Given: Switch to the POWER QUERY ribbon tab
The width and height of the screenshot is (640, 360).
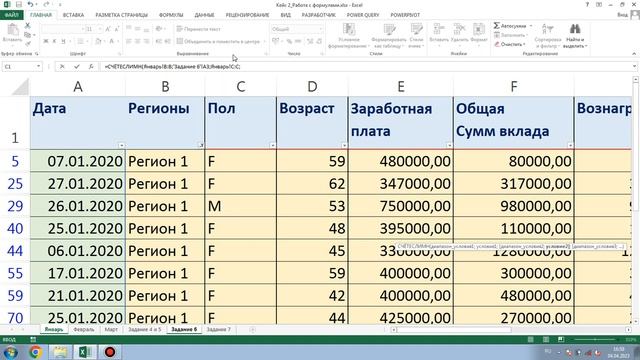Looking at the screenshot, I should tap(363, 15).
